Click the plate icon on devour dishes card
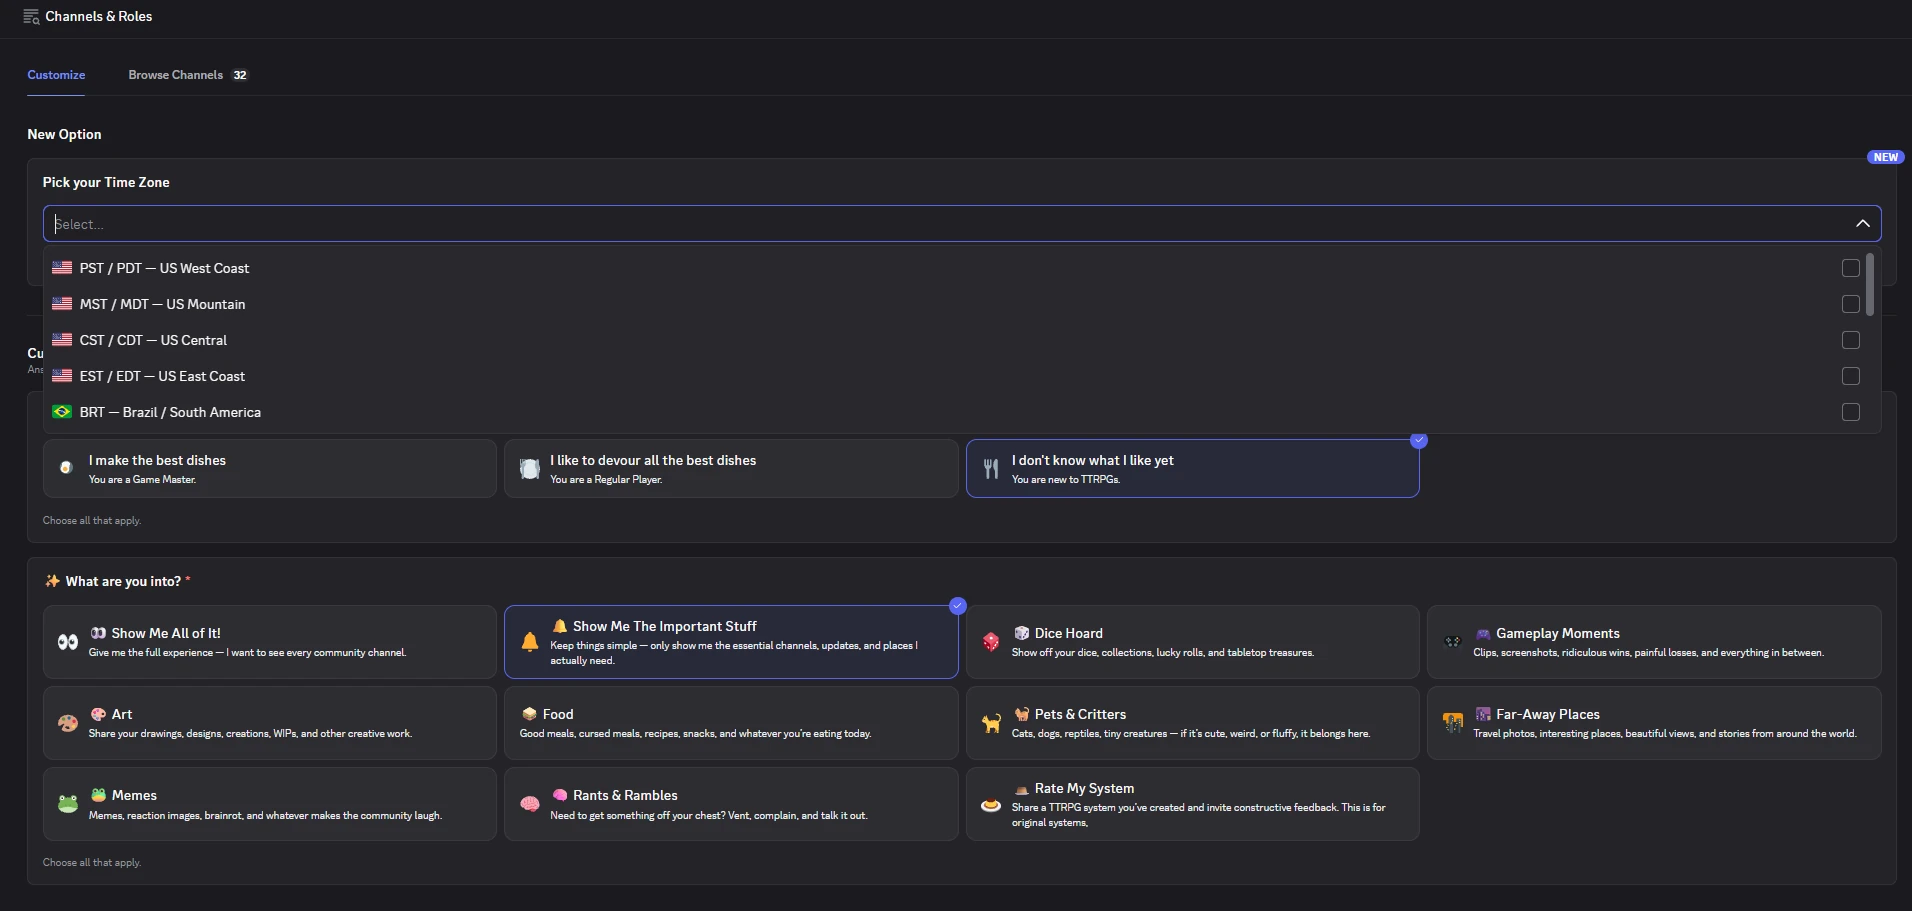Image resolution: width=1912 pixels, height=911 pixels. coord(530,468)
